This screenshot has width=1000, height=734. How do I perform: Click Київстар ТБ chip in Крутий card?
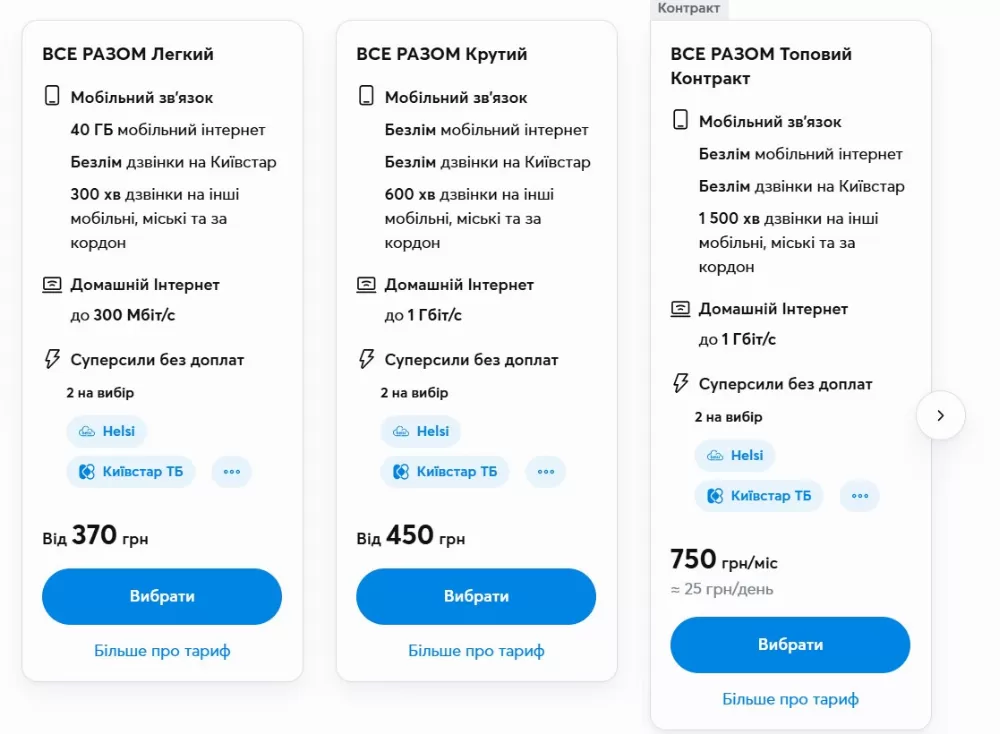pyautogui.click(x=445, y=471)
